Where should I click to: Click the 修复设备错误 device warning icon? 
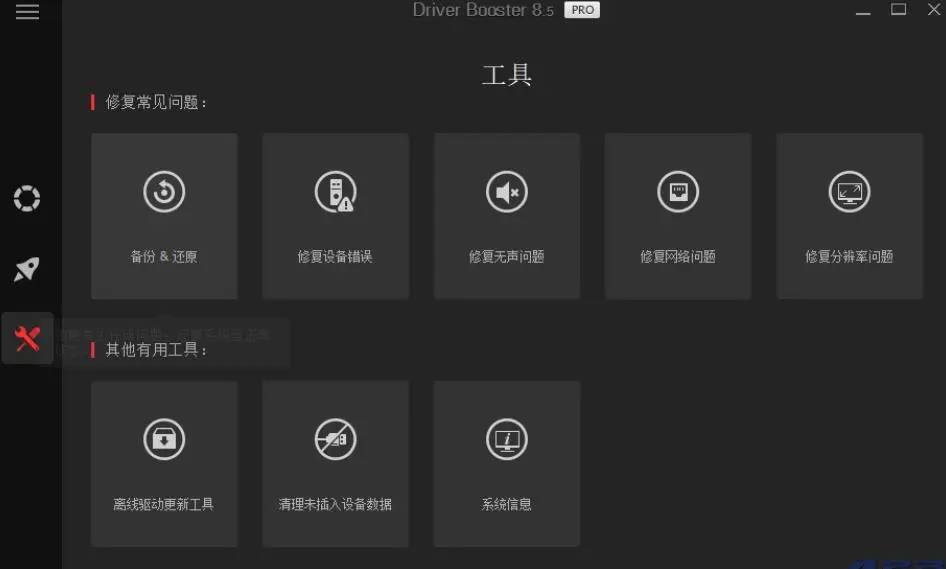pos(335,192)
